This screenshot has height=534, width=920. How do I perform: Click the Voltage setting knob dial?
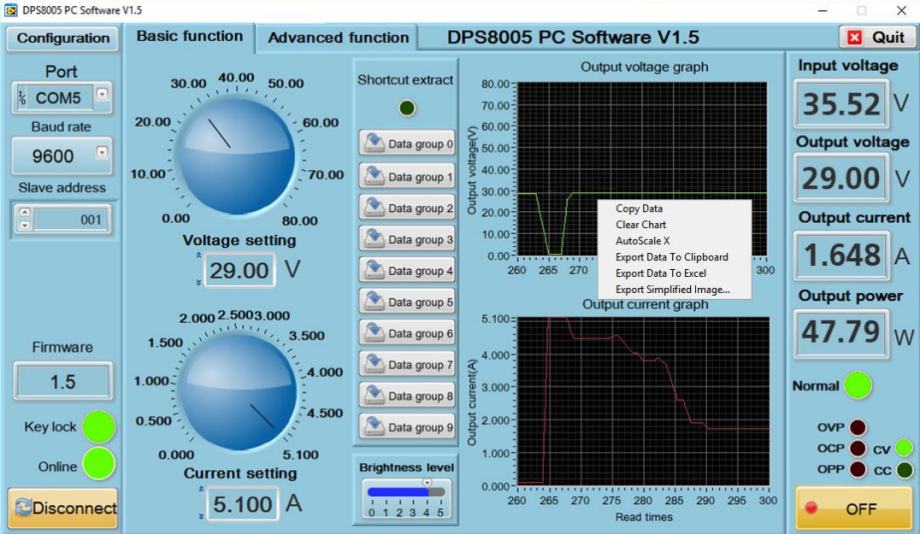click(236, 156)
